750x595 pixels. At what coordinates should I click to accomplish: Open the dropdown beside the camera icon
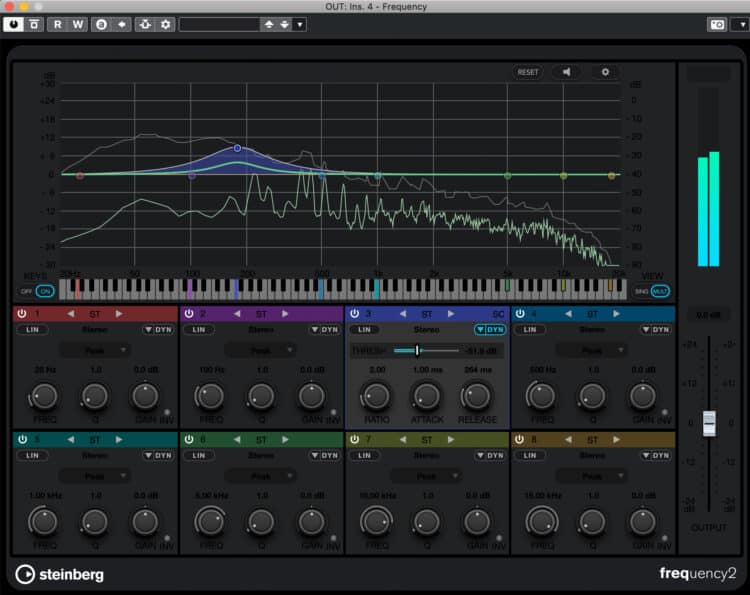742,24
